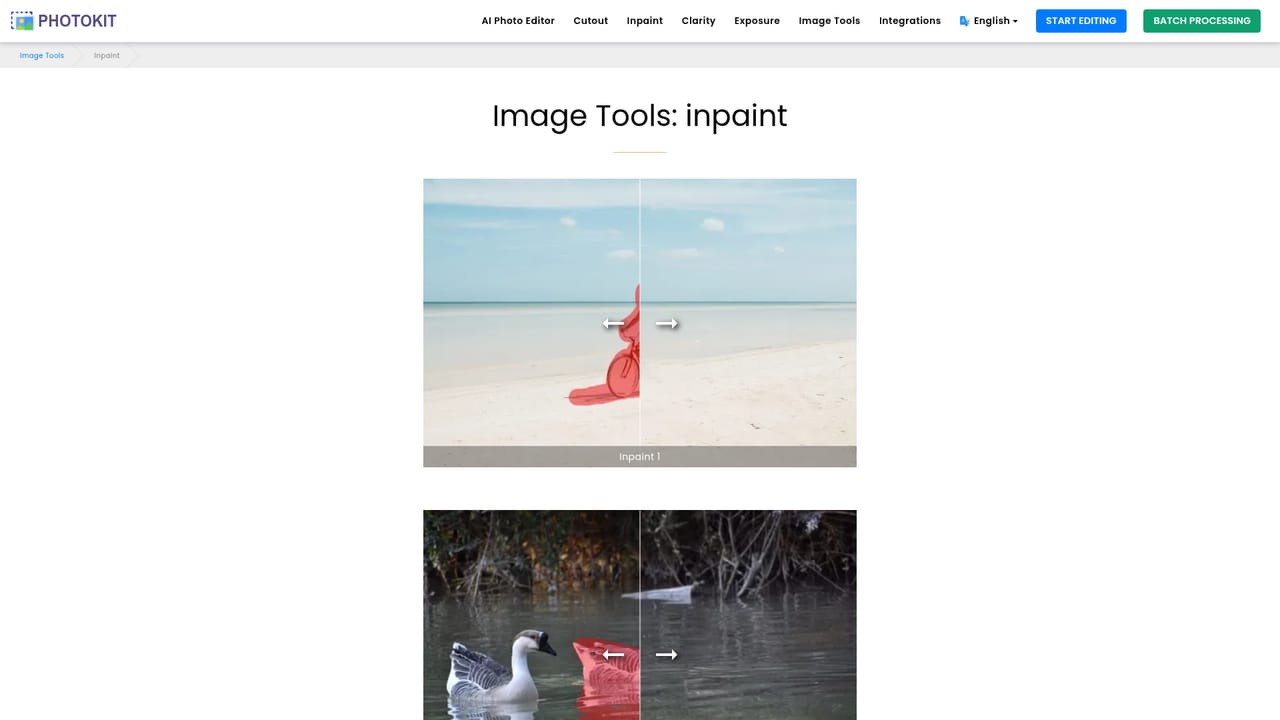This screenshot has width=1280, height=720.
Task: Click right arrow on goose comparison slider
Action: [x=667, y=654]
